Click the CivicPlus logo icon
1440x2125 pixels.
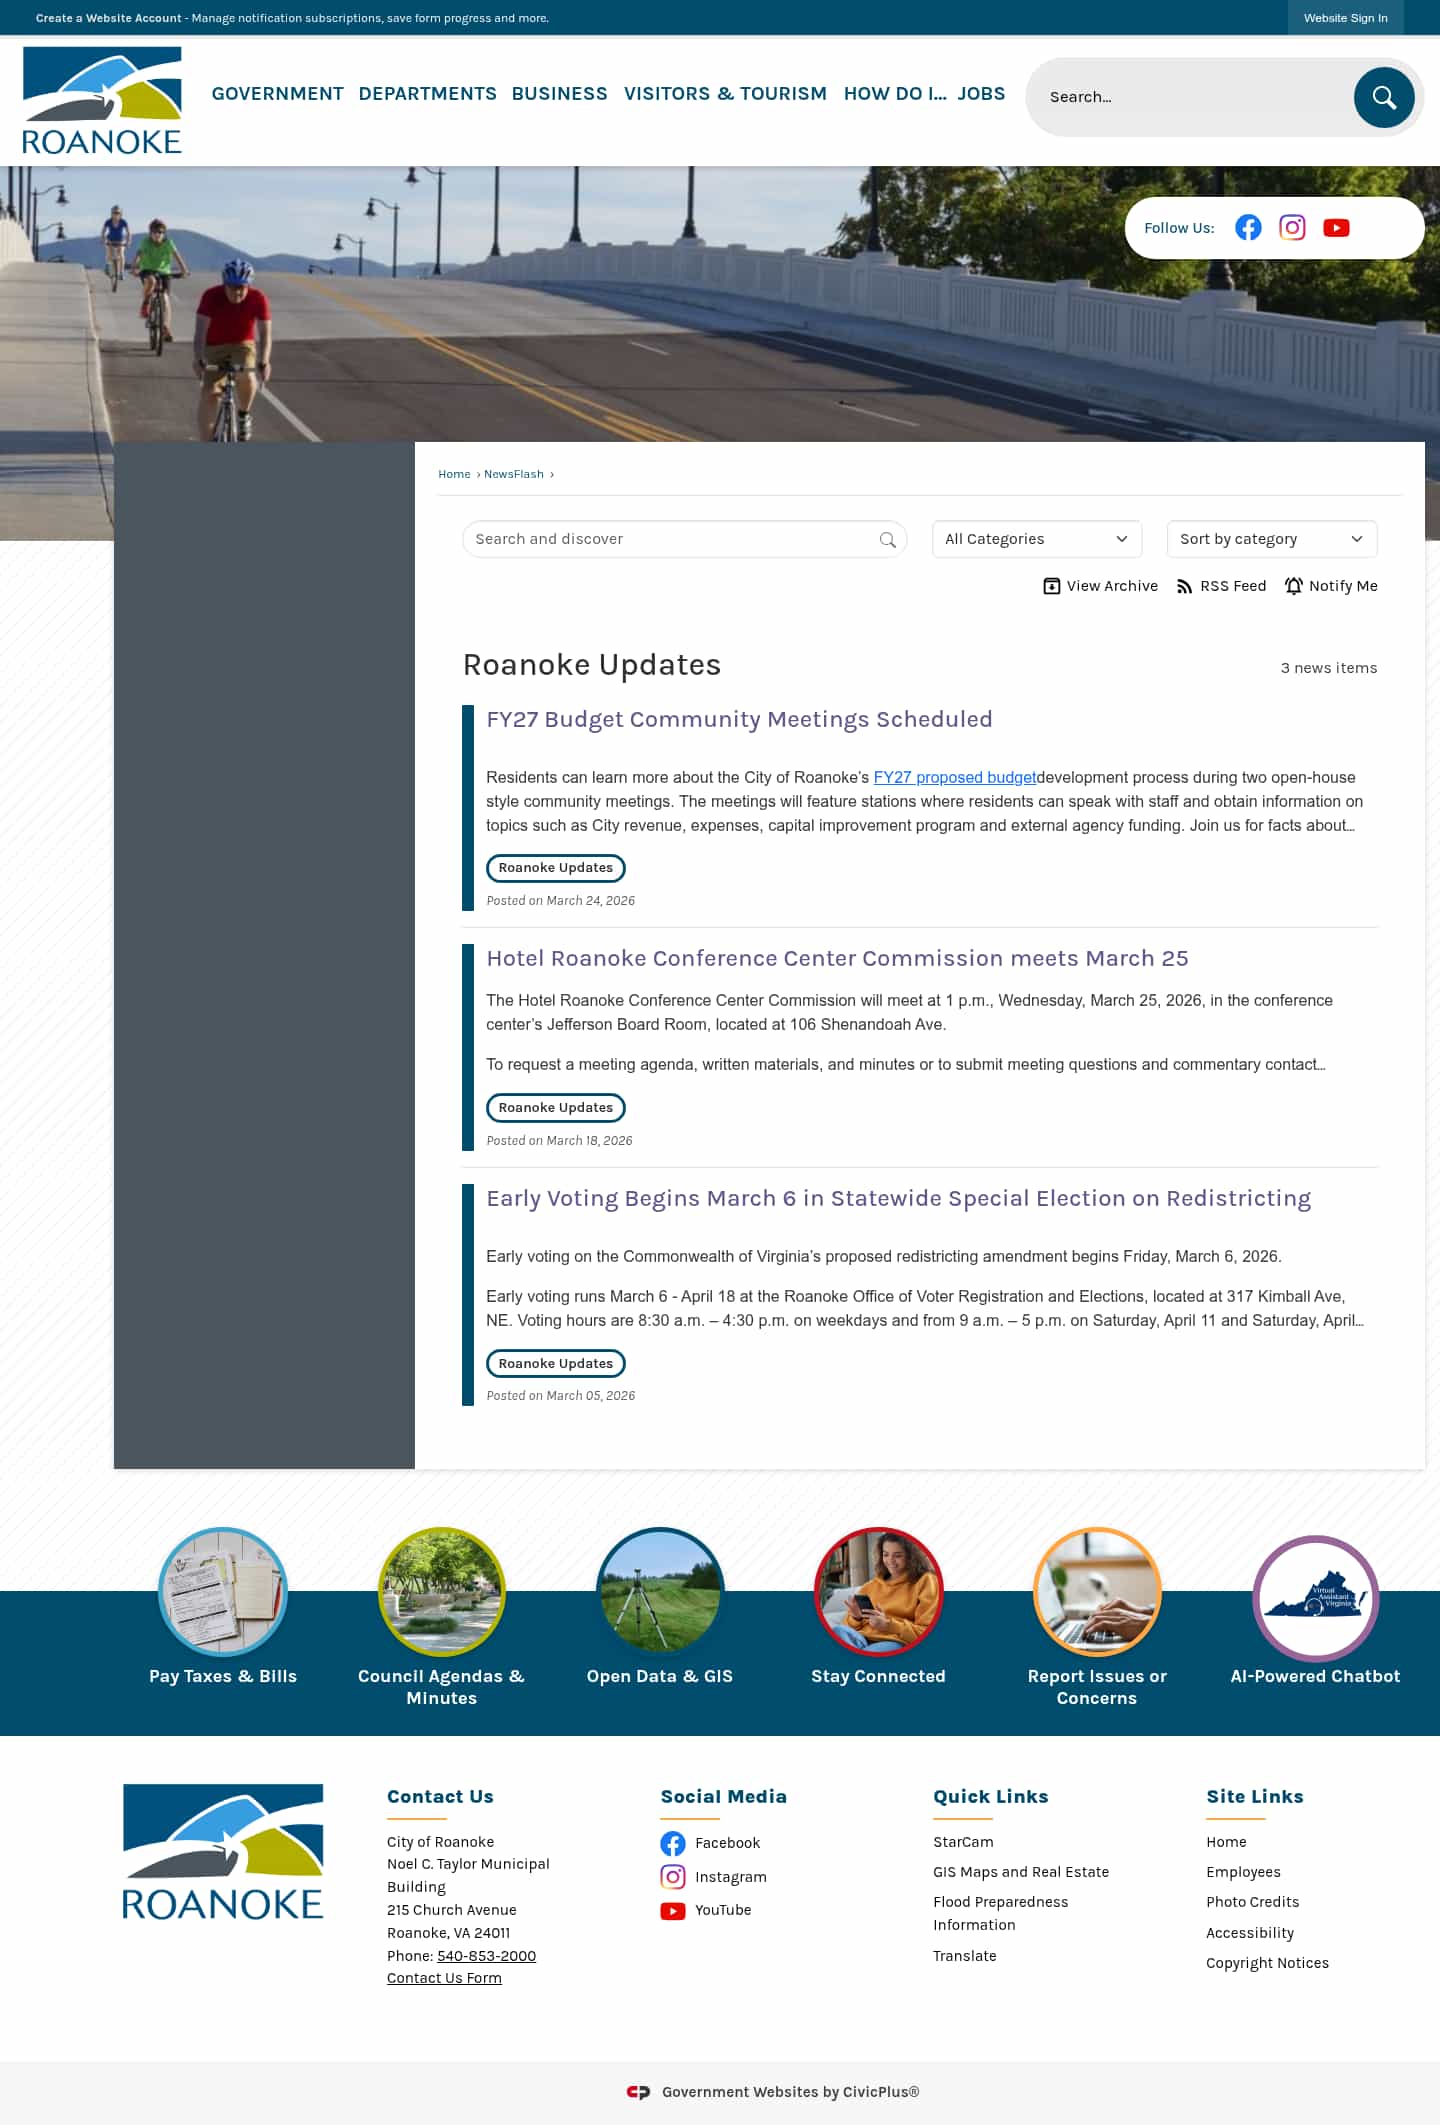coord(638,2092)
